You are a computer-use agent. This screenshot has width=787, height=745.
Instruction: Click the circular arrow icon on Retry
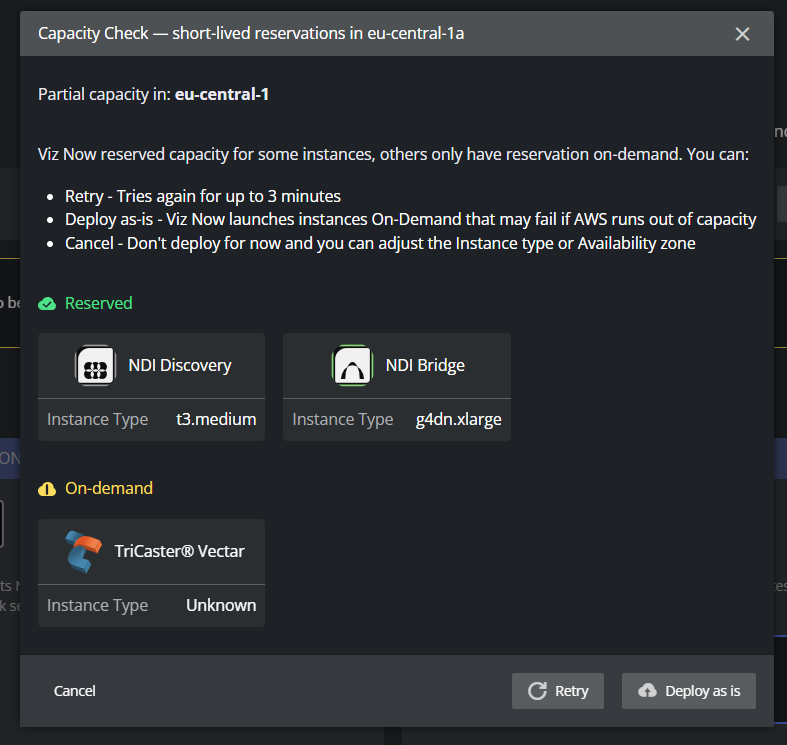coord(537,691)
